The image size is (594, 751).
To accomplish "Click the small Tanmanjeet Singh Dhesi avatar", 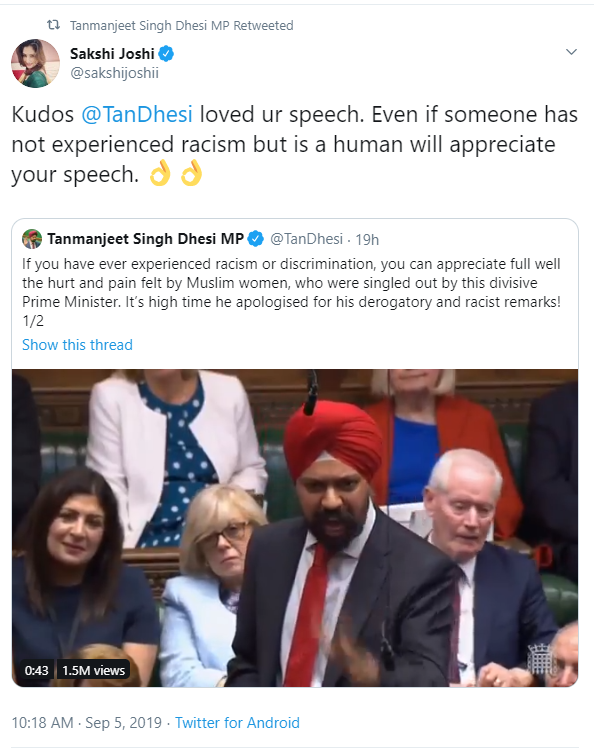I will 32,239.
